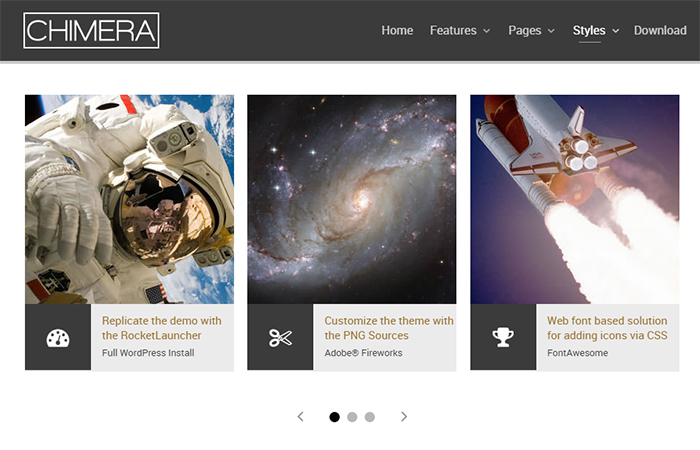This screenshot has width=700, height=450.
Task: Select the third slideshow dot
Action: [370, 417]
